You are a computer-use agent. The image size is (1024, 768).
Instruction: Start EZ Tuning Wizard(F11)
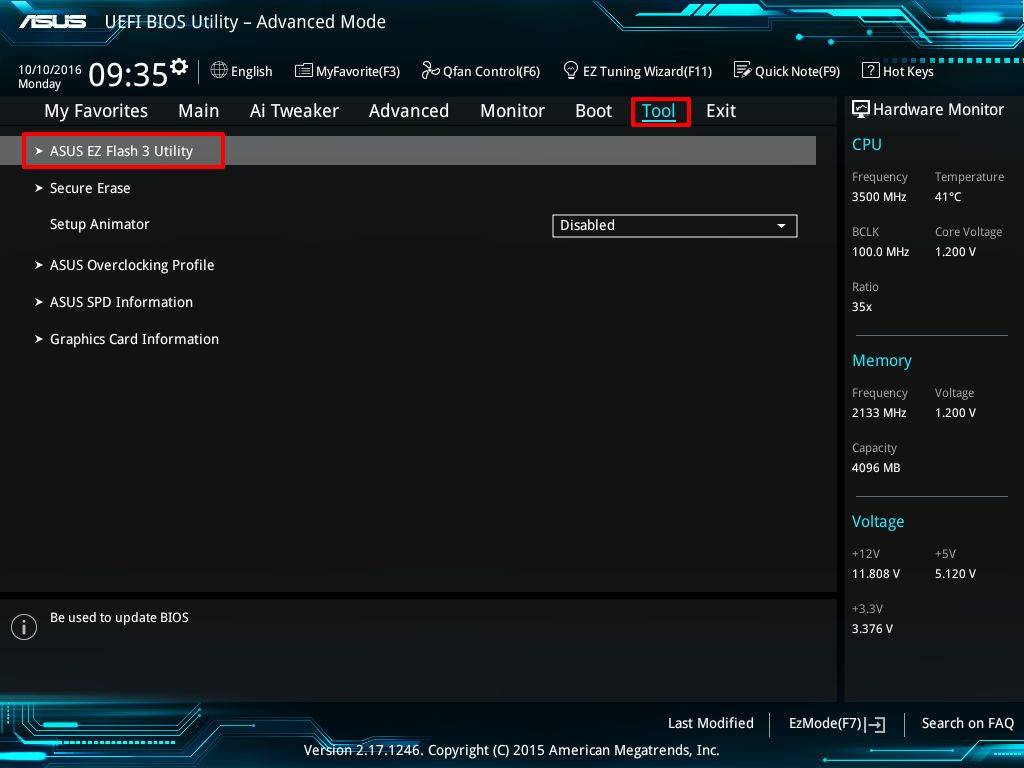point(647,71)
